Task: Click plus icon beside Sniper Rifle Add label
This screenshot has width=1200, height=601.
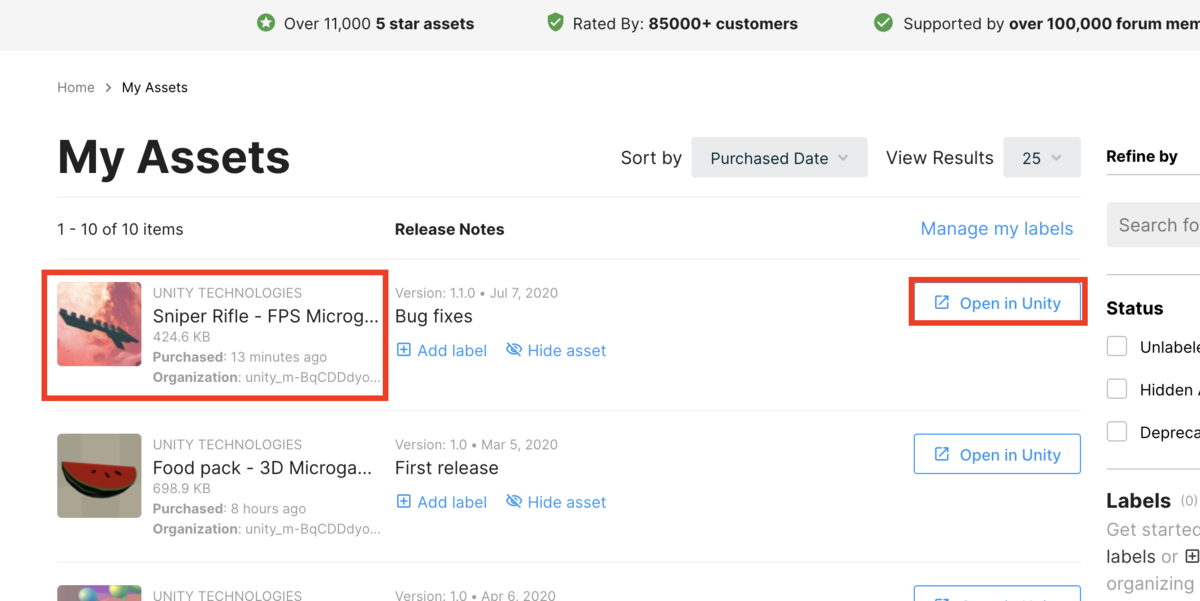Action: point(404,350)
